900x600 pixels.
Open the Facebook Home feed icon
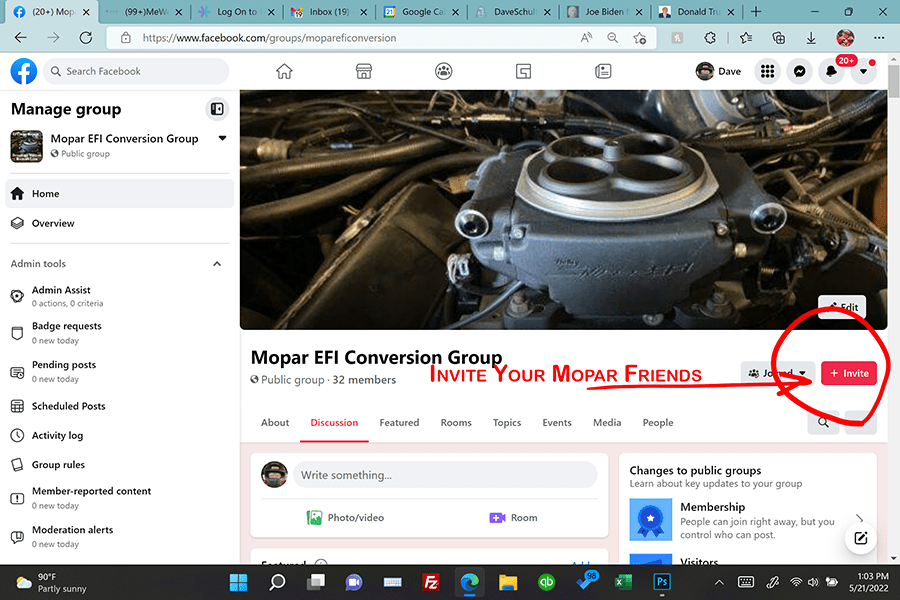pyautogui.click(x=284, y=71)
